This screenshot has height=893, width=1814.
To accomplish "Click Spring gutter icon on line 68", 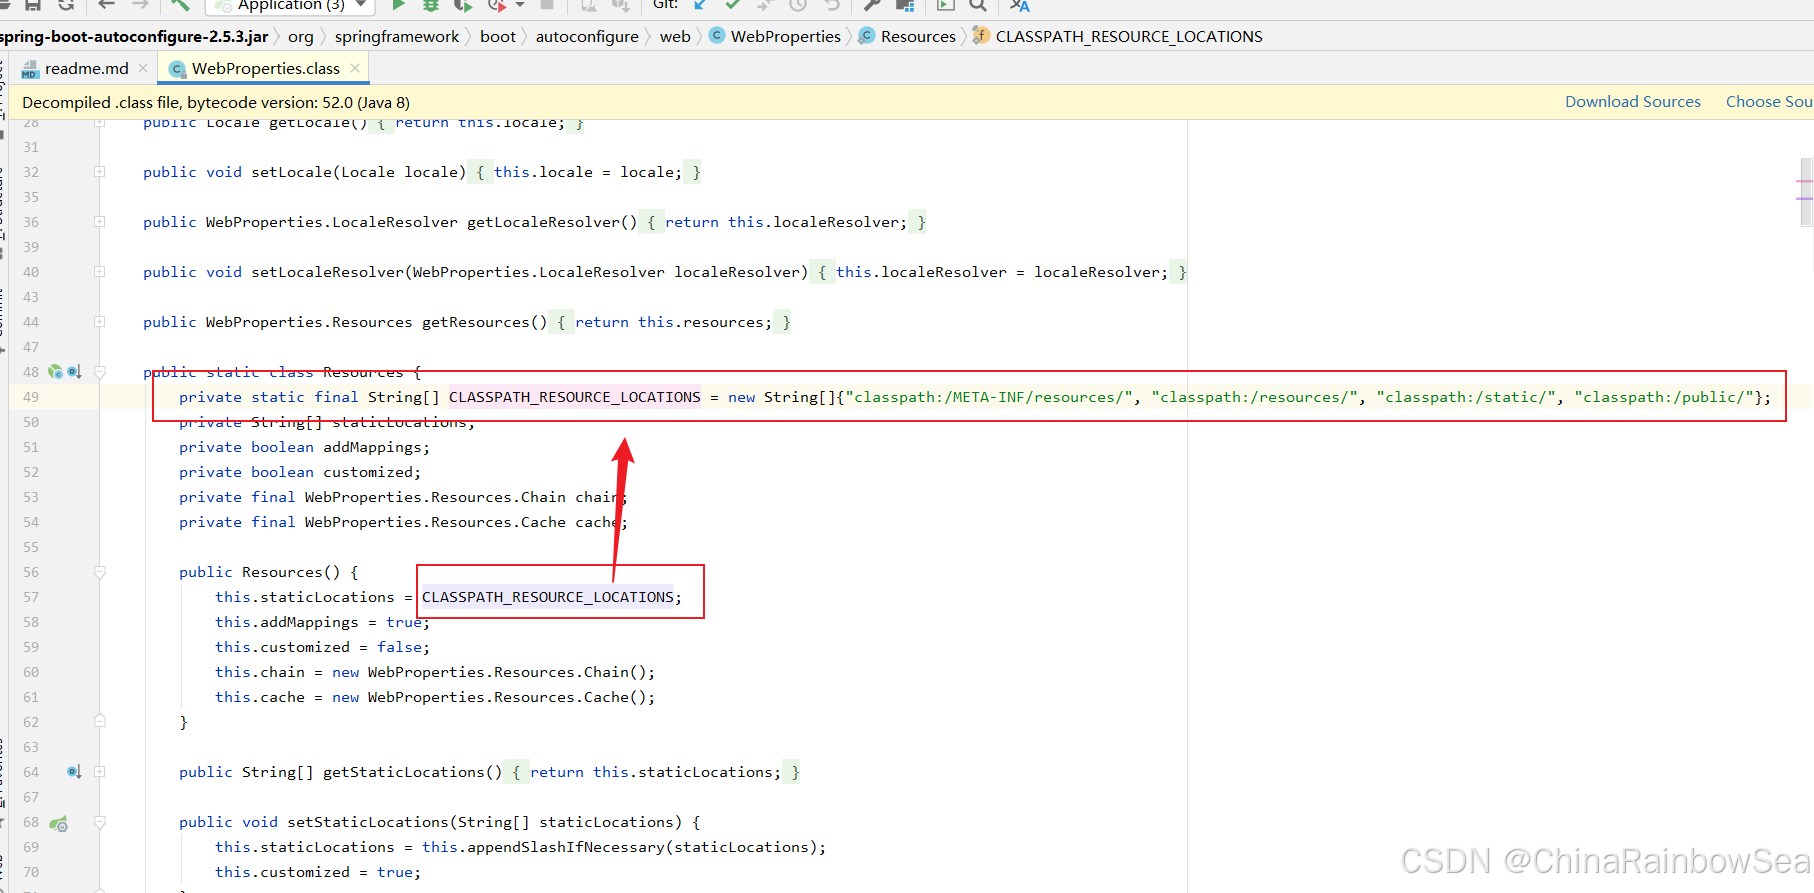I will click(59, 823).
